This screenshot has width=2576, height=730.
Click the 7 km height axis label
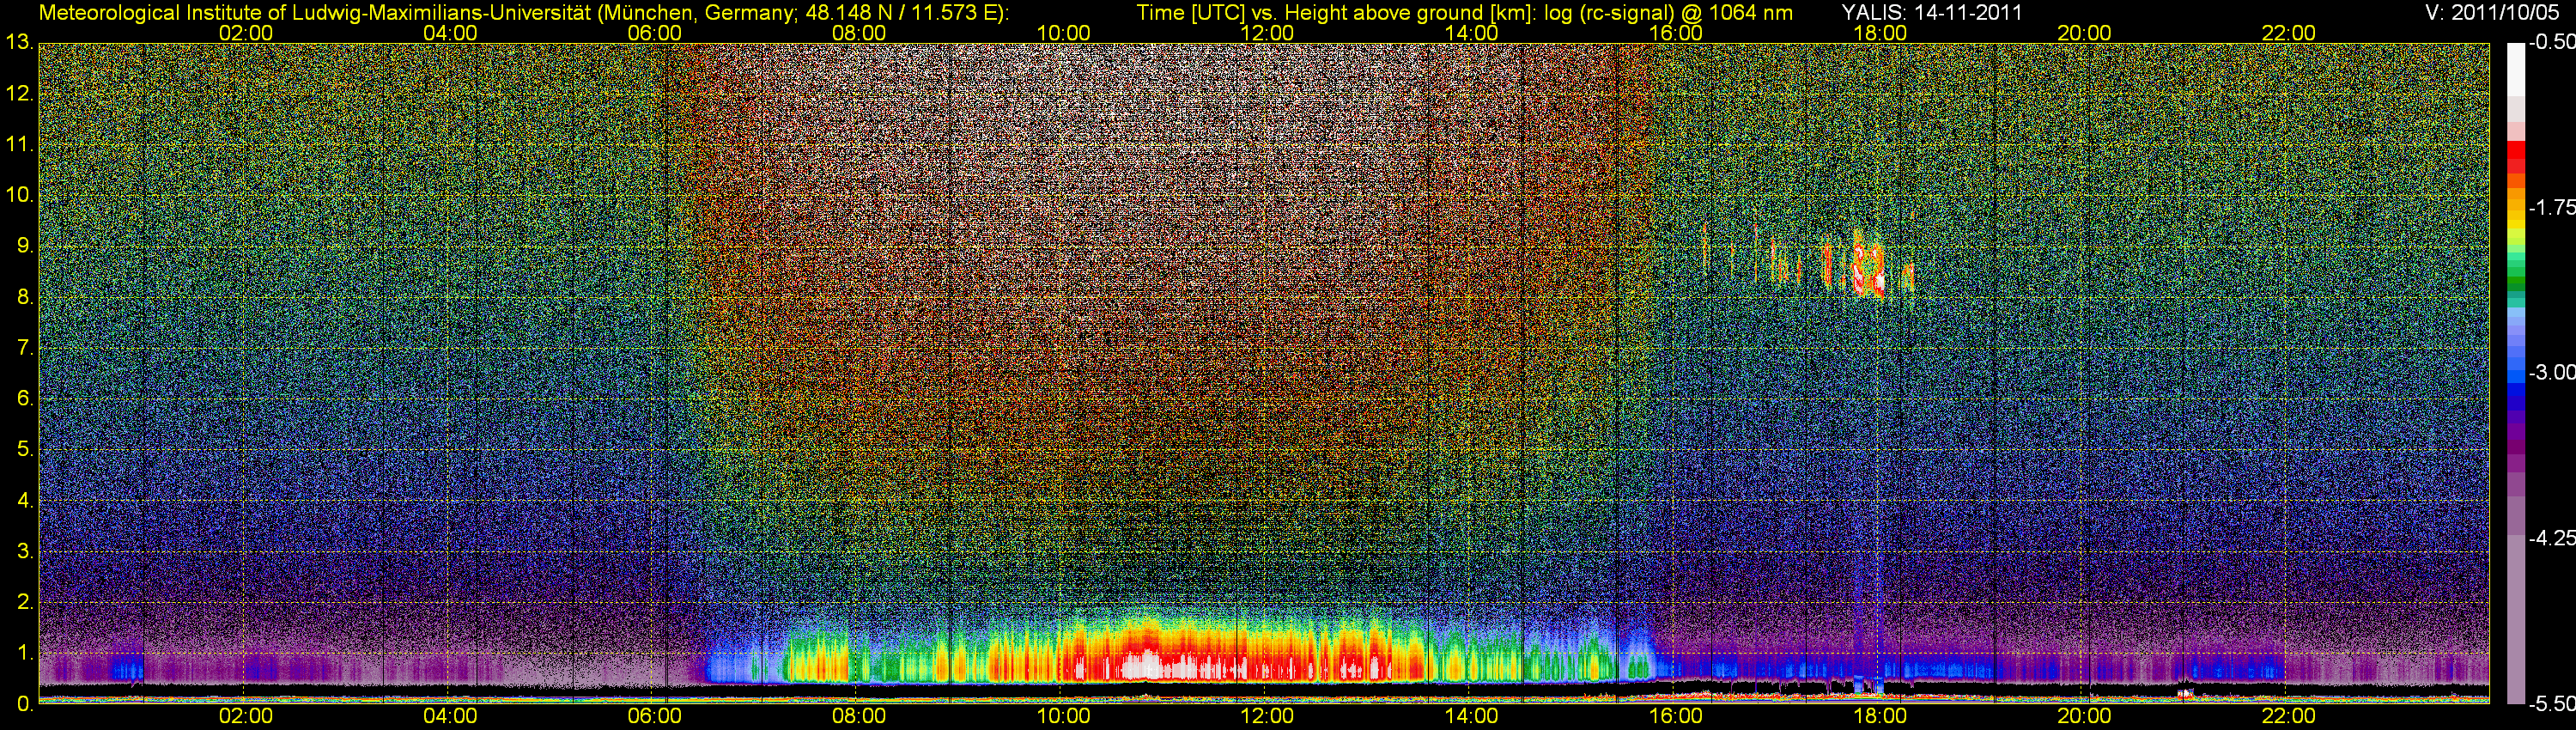tap(25, 348)
